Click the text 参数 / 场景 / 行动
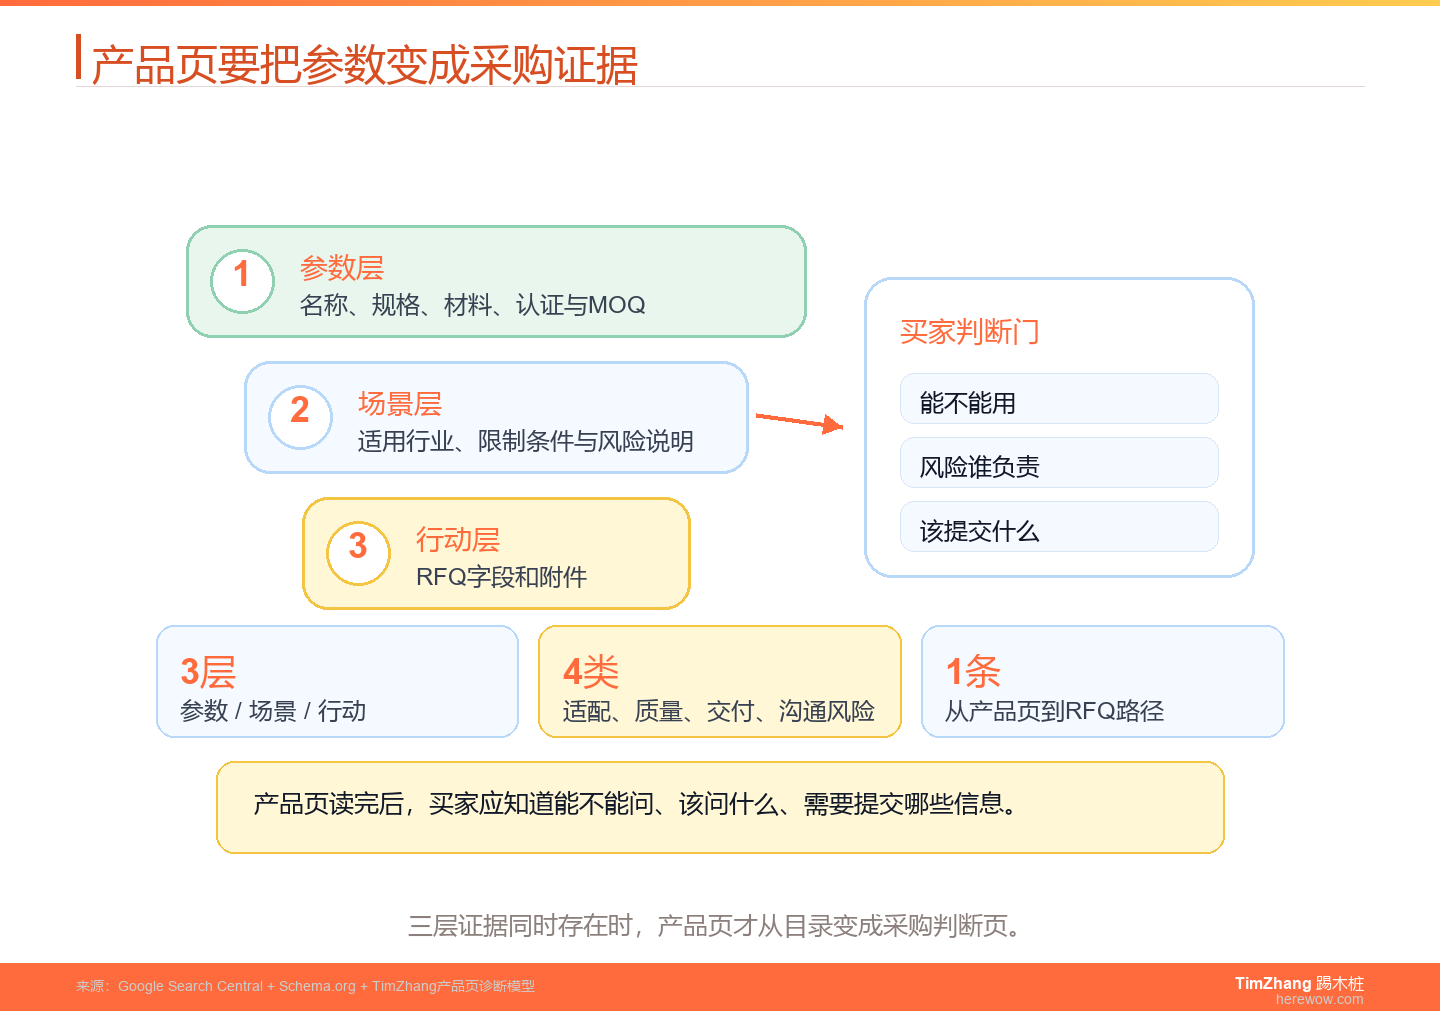Viewport: 1440px width, 1011px height. 273,711
